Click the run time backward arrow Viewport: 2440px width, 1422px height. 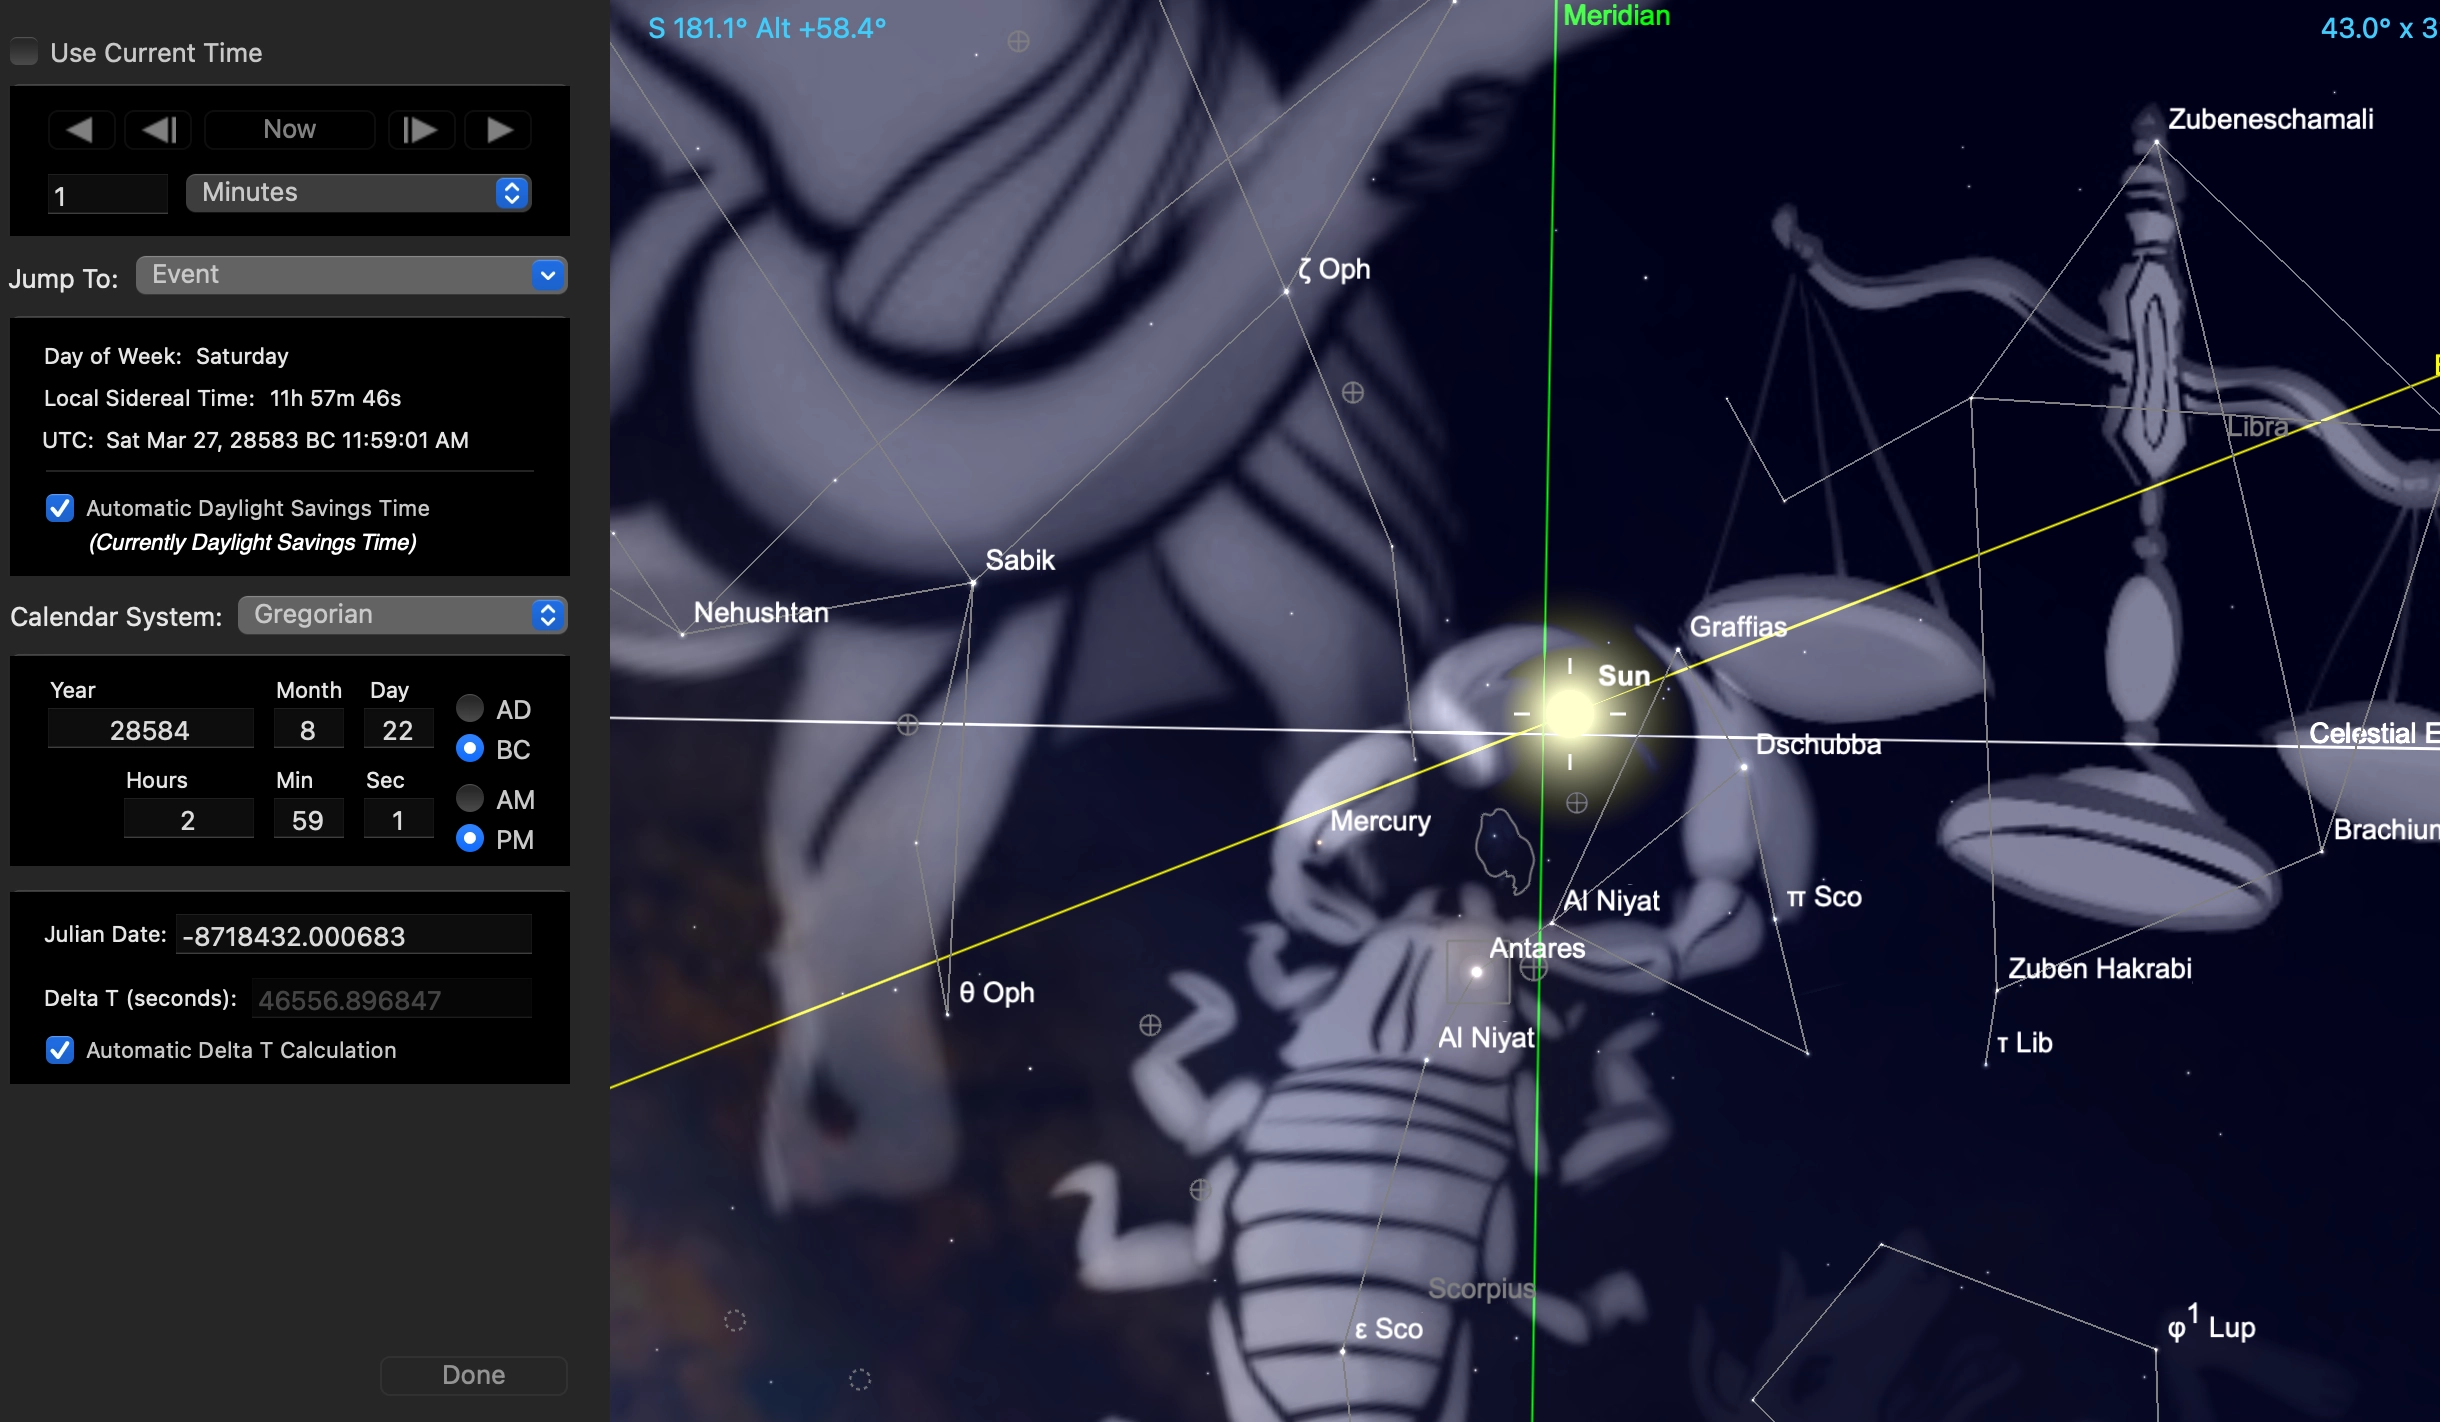[80, 130]
